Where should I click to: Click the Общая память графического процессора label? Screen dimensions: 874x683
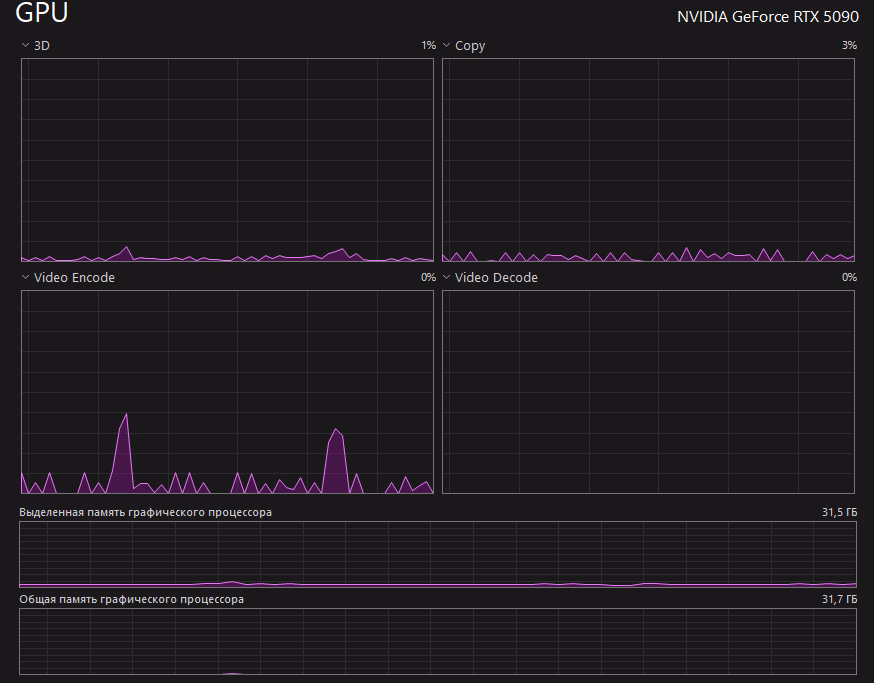pos(131,599)
